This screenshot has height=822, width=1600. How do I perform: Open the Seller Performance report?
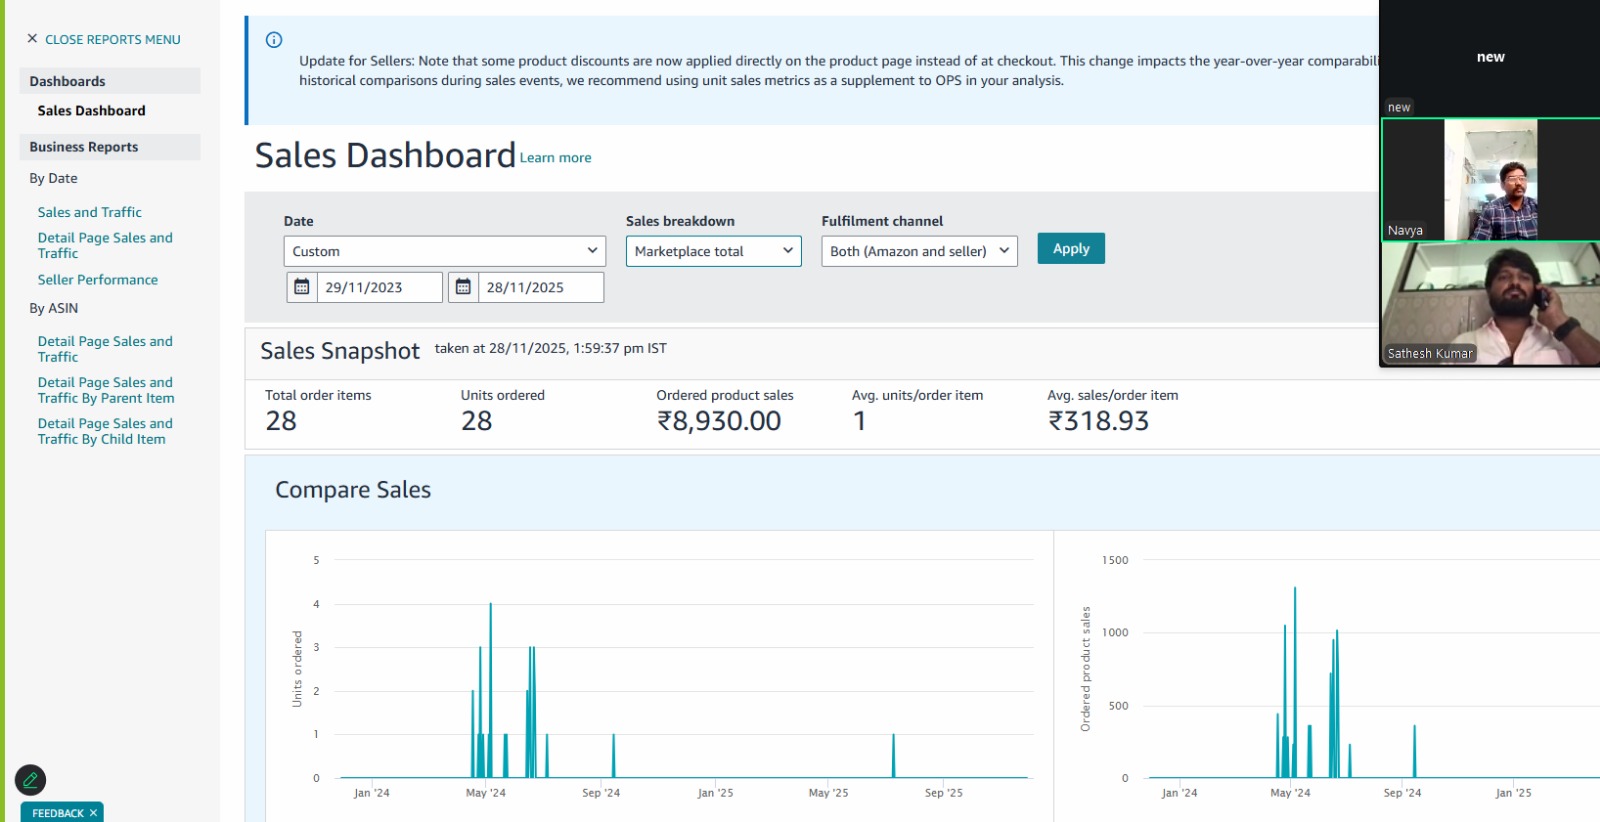click(97, 280)
